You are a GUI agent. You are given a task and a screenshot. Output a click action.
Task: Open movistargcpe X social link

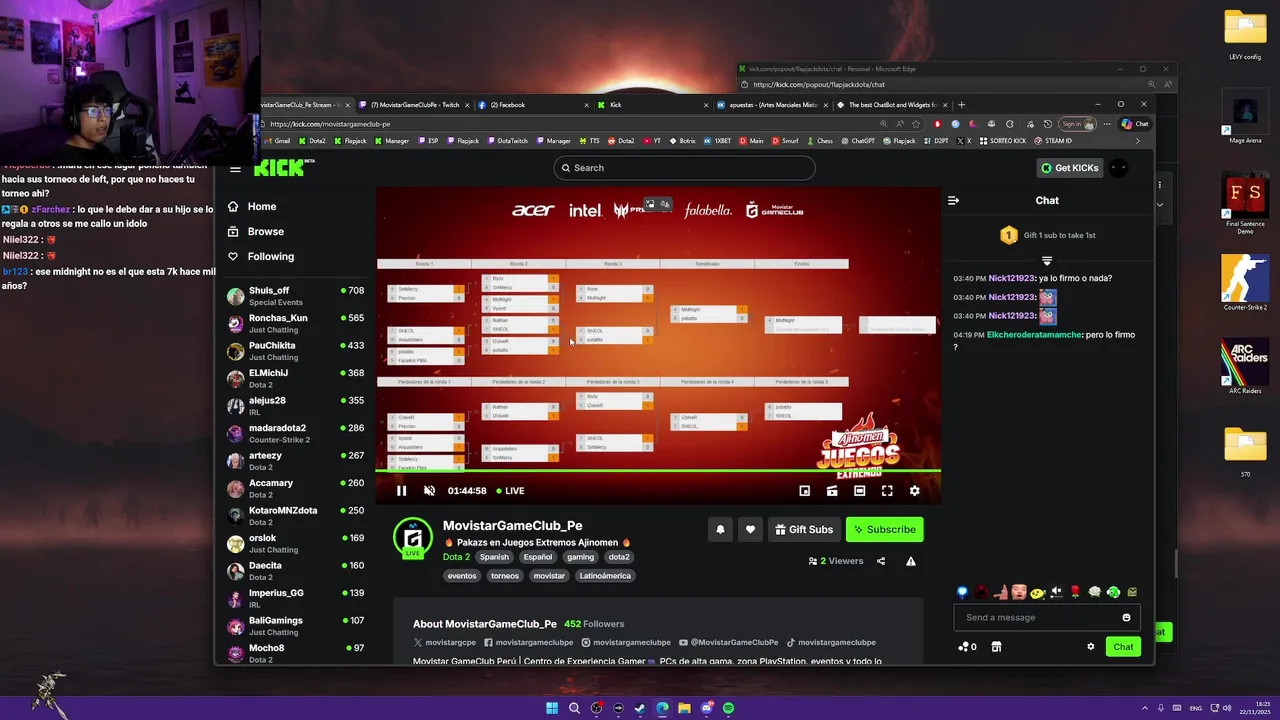(x=445, y=643)
